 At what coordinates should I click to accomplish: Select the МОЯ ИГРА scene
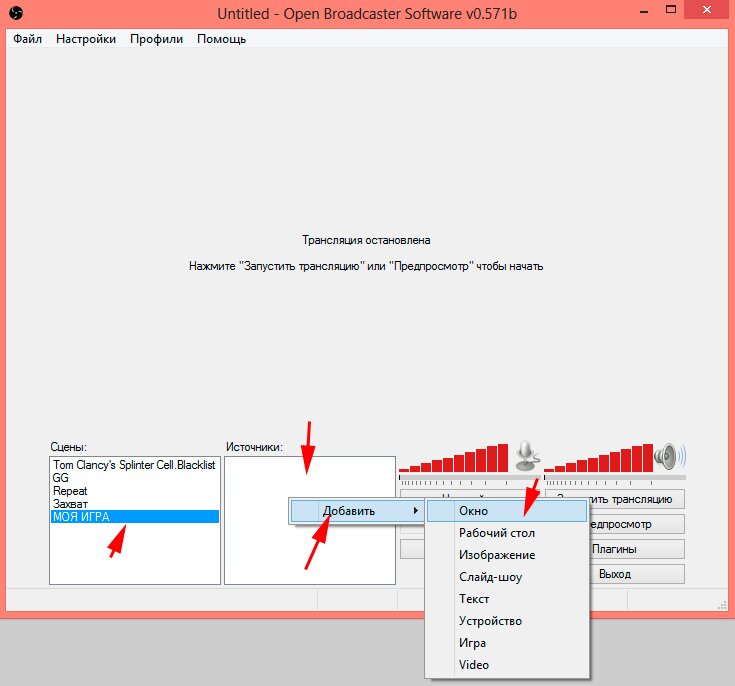(x=135, y=517)
